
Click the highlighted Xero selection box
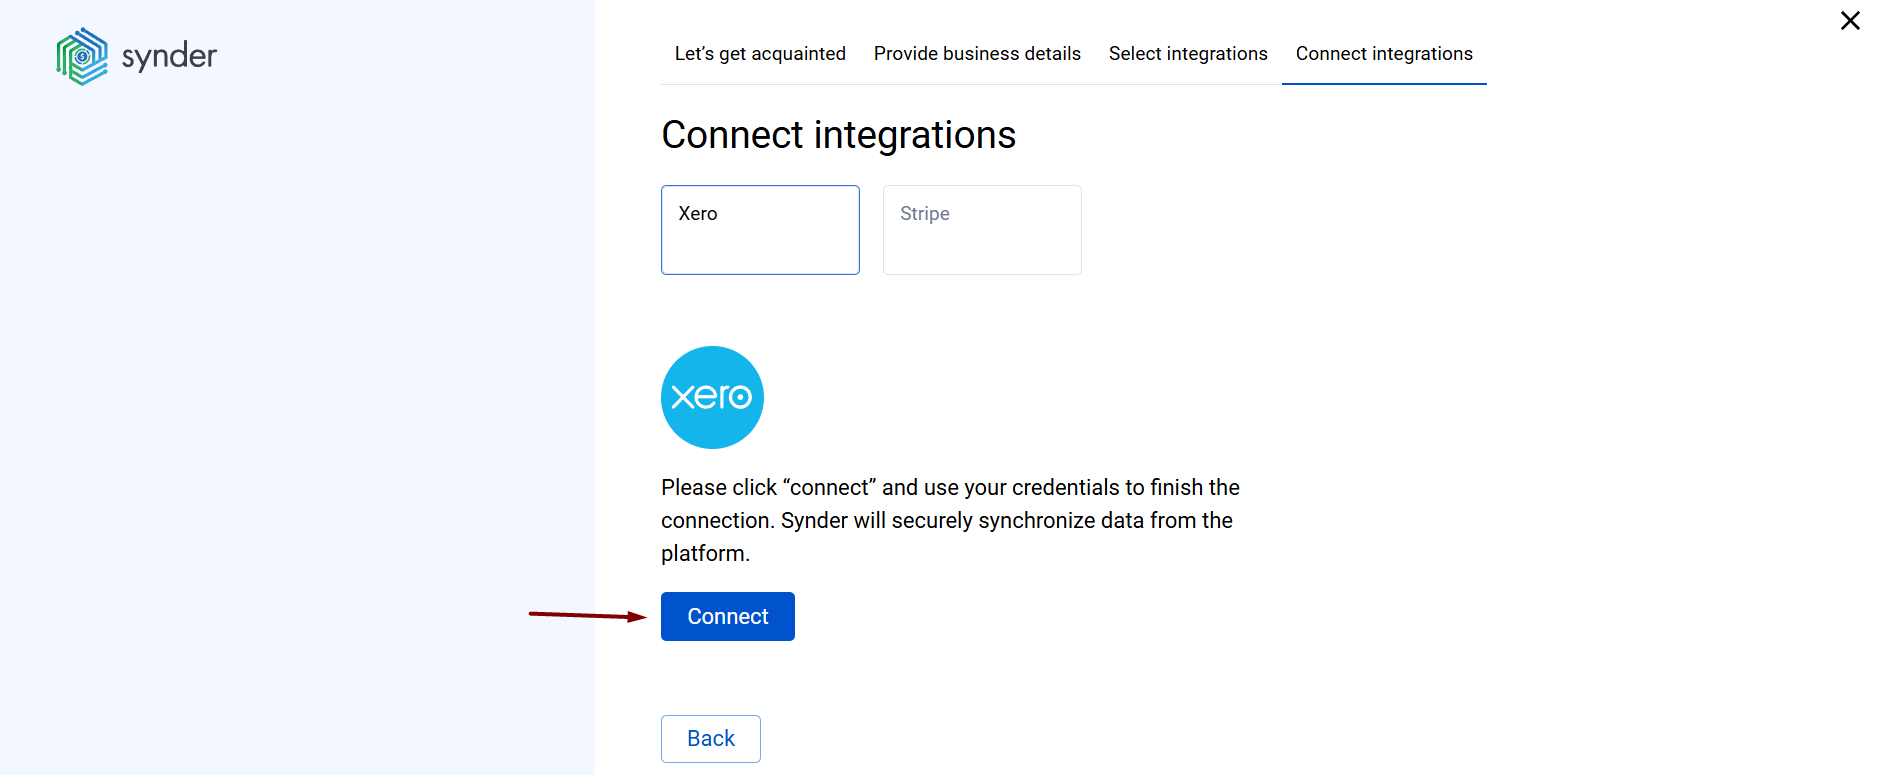click(x=760, y=230)
